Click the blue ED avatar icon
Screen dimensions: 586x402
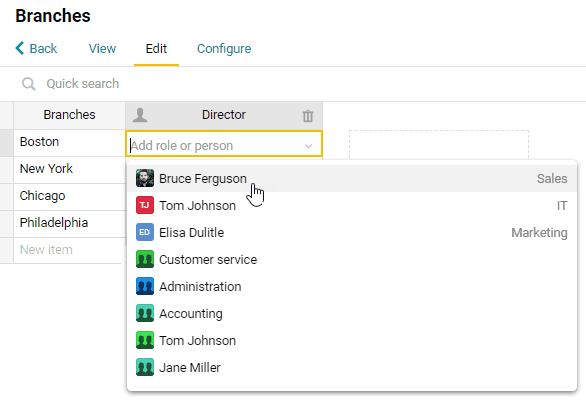[x=145, y=232]
